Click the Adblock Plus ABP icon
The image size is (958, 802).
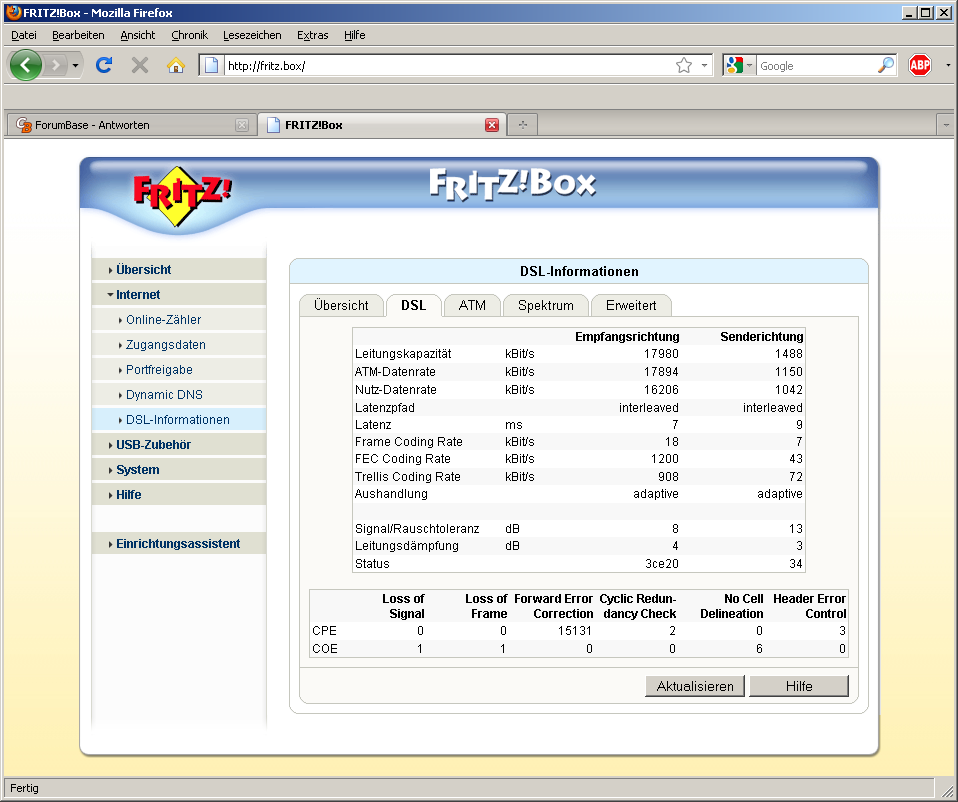920,65
